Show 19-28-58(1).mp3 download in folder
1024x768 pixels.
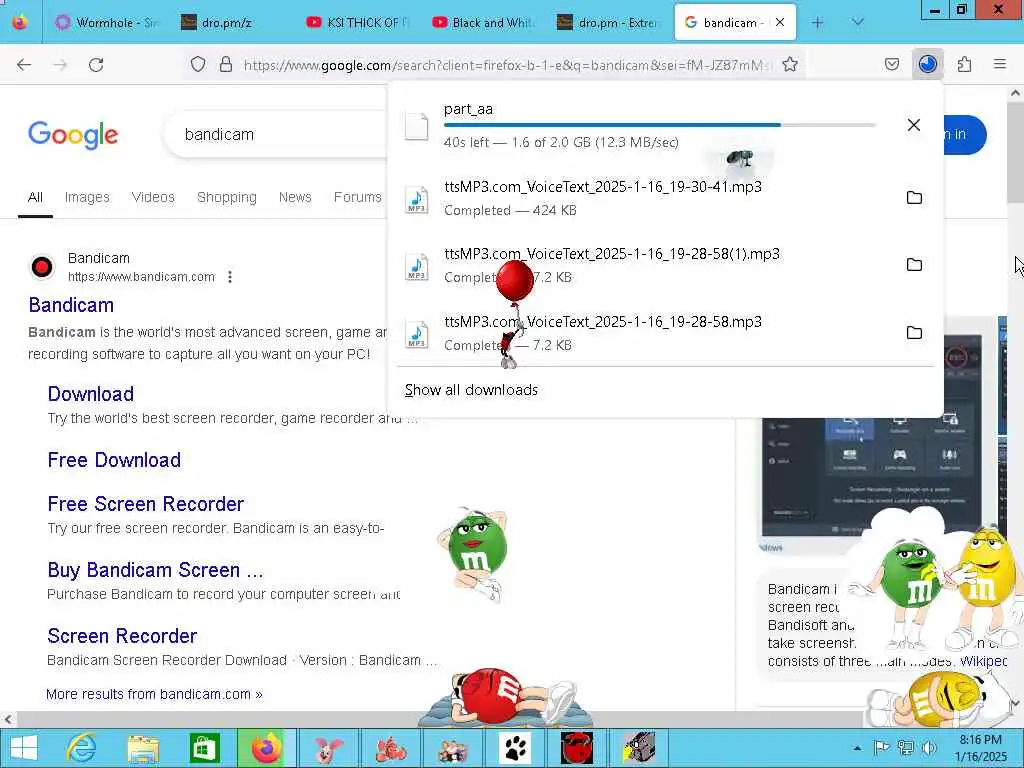coord(914,264)
